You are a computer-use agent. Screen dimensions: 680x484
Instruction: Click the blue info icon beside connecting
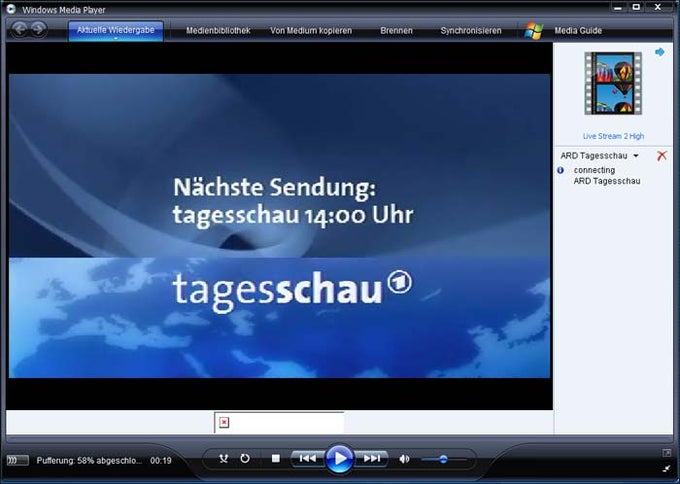pos(560,170)
